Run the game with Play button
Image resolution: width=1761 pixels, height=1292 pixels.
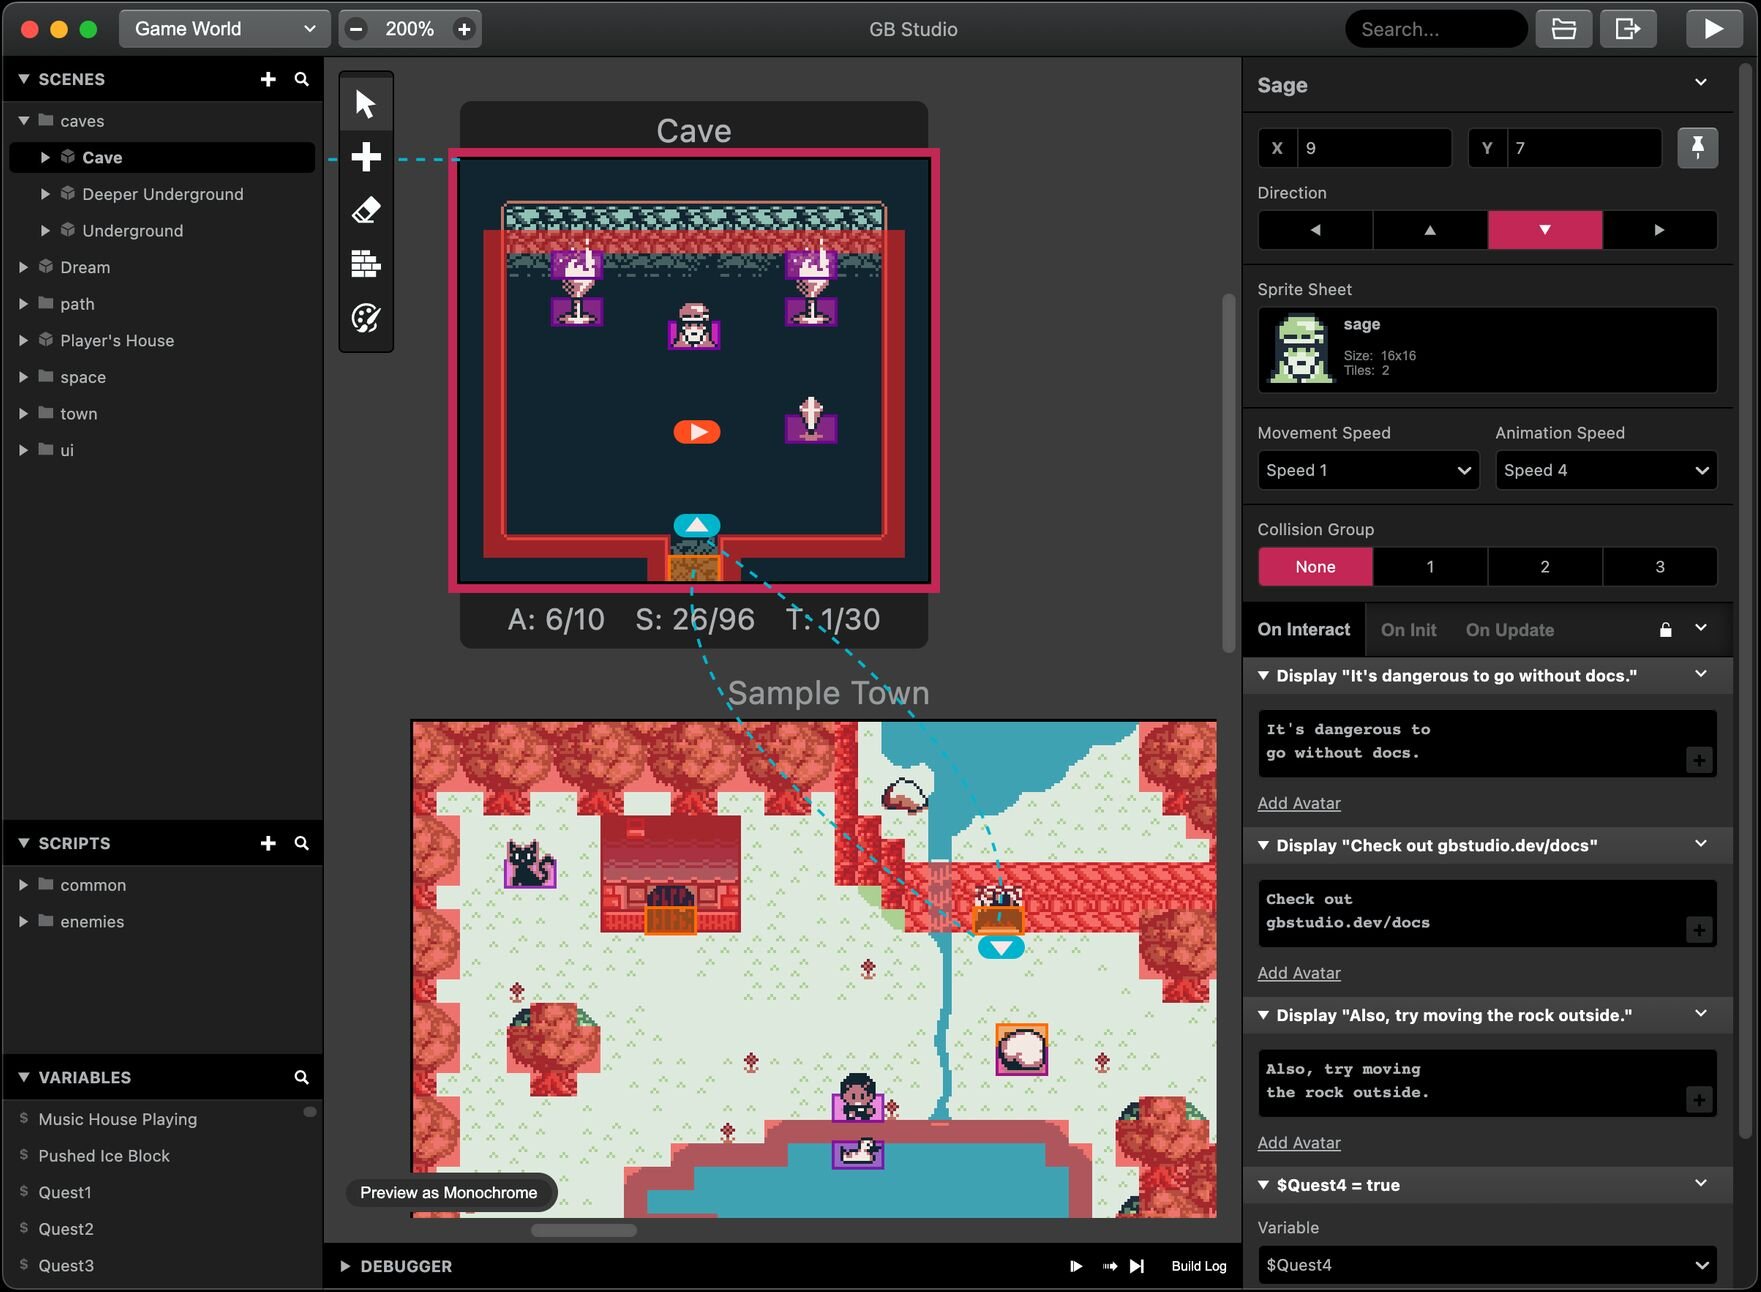[1712, 29]
